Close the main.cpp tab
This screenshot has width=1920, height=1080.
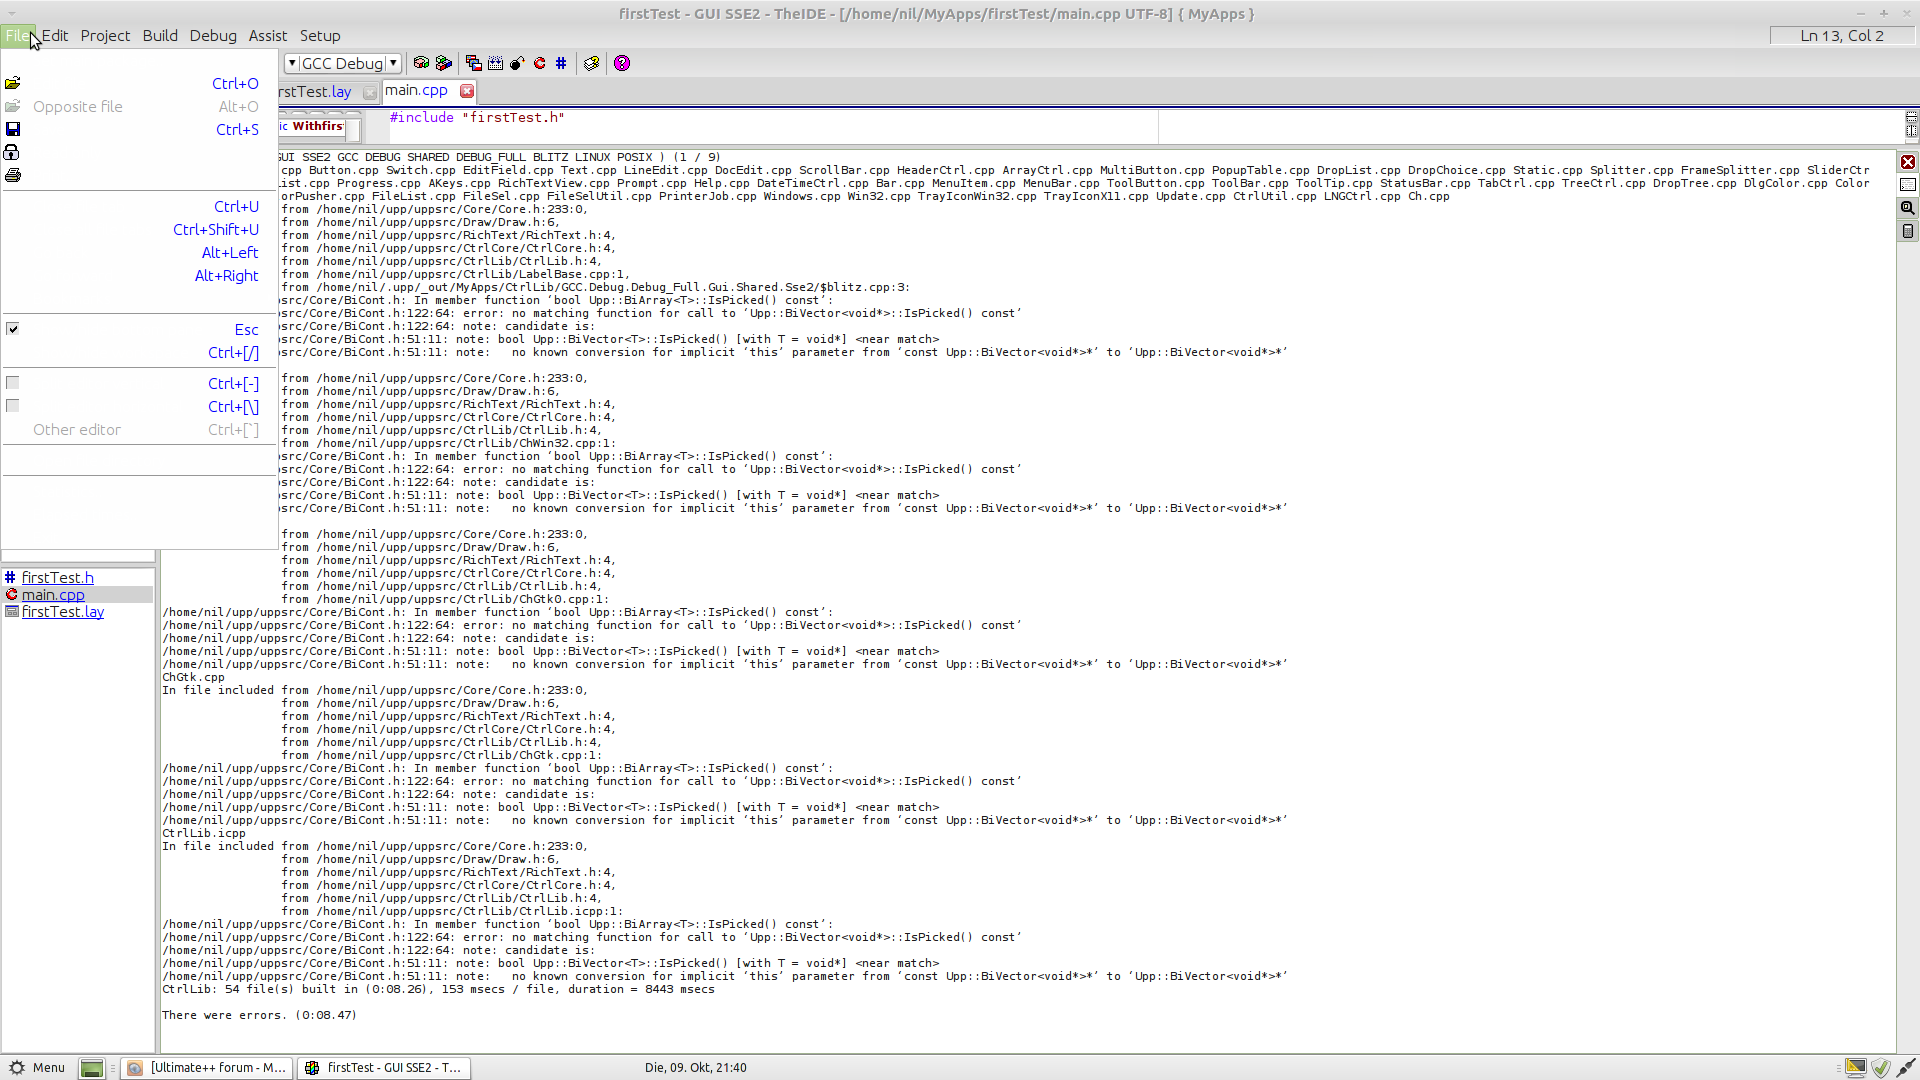[x=467, y=90]
